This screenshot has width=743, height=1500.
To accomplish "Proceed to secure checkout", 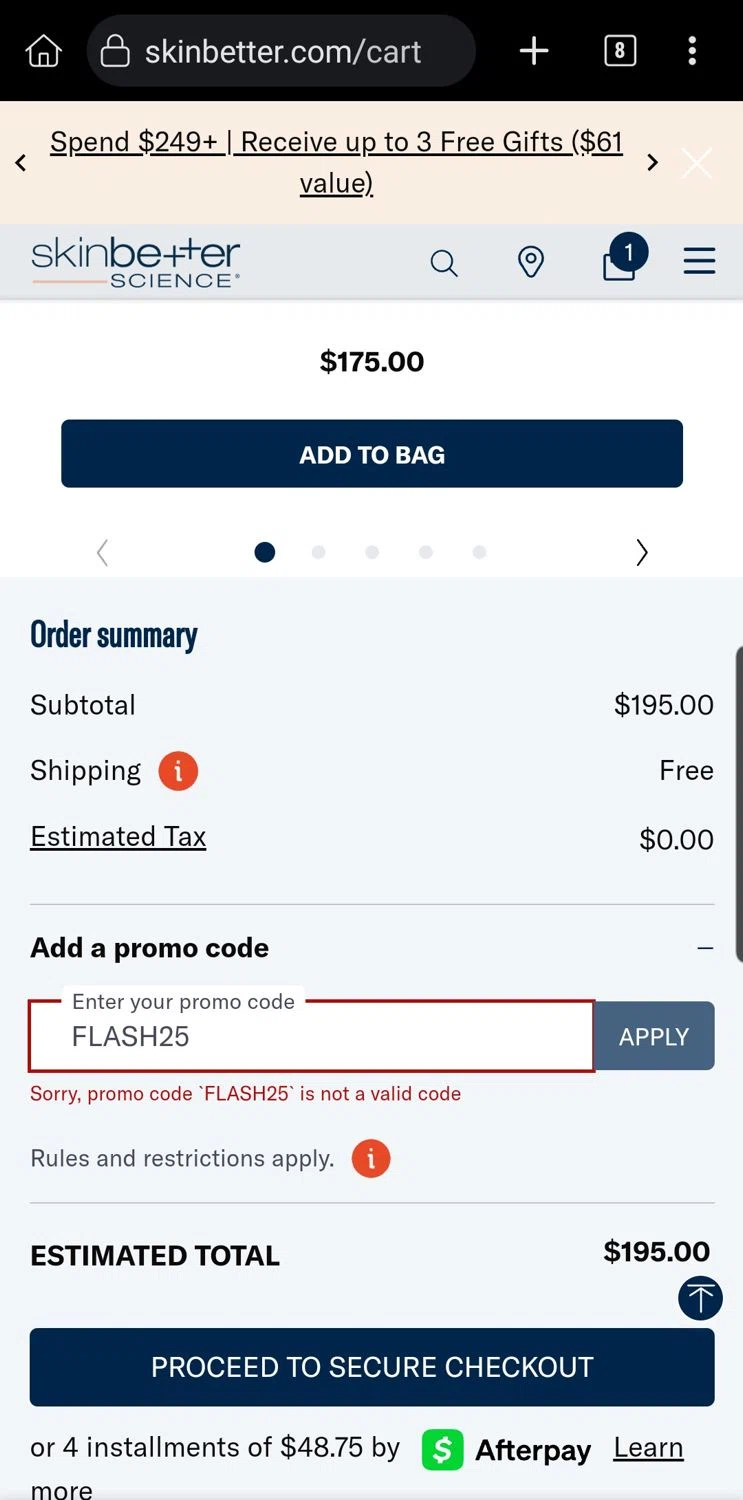I will coord(372,1367).
